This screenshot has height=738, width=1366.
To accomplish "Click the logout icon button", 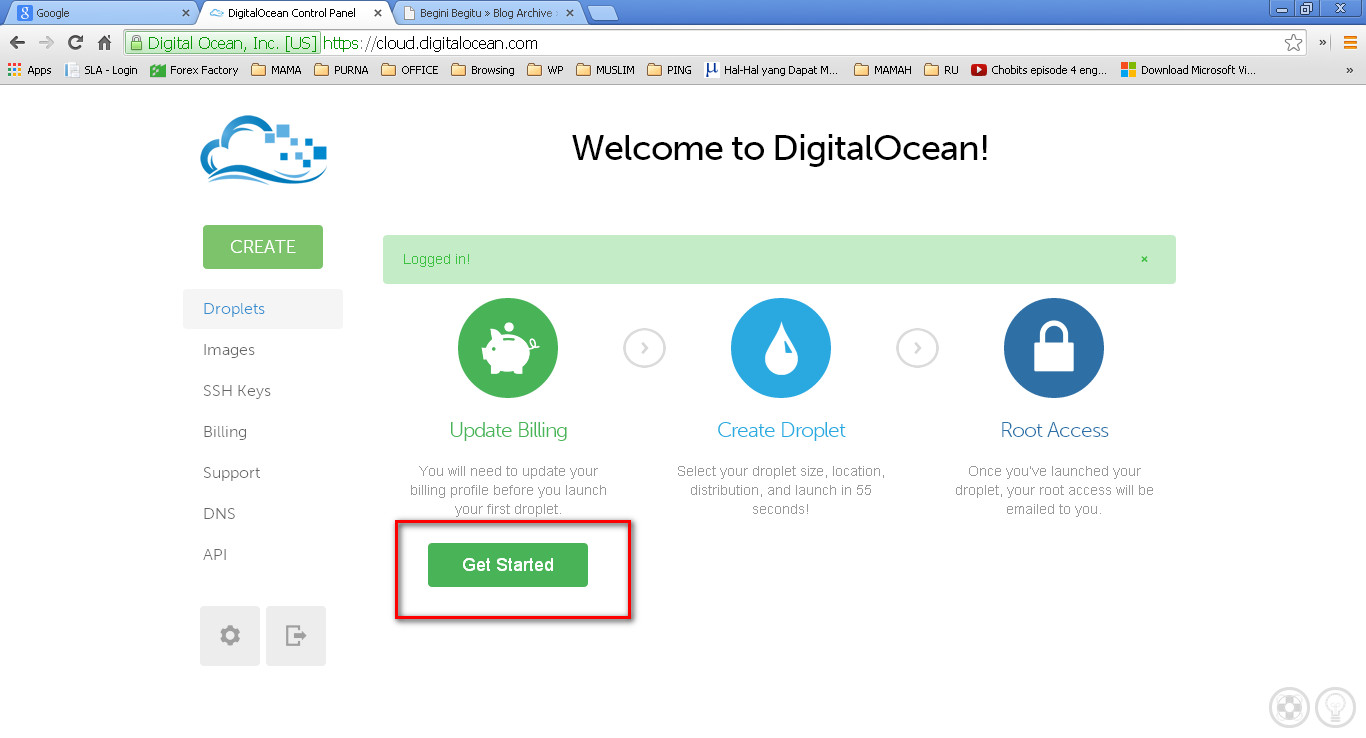I will click(296, 636).
